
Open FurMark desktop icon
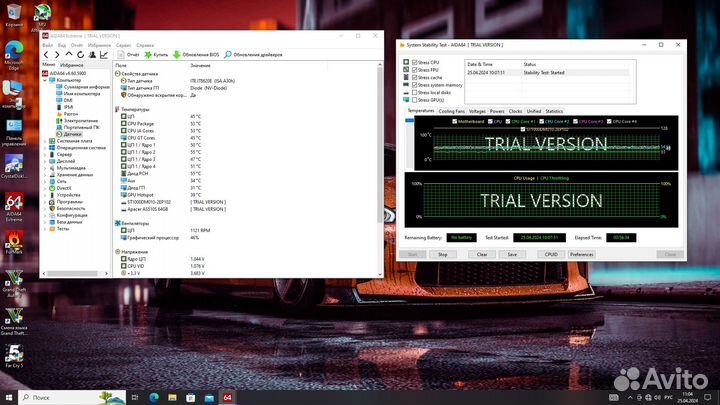click(14, 242)
